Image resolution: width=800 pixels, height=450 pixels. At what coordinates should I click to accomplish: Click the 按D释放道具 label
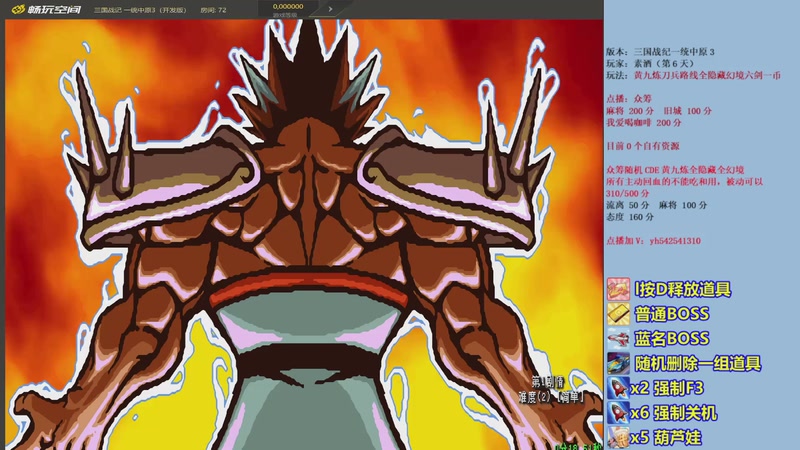(683, 289)
